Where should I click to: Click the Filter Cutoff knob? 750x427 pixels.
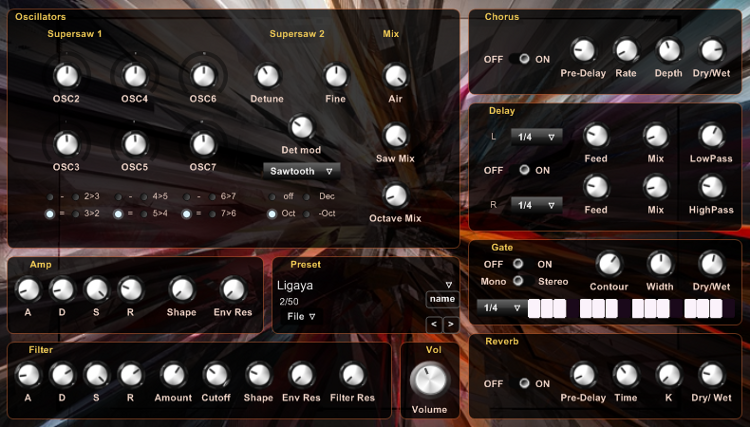click(x=216, y=375)
